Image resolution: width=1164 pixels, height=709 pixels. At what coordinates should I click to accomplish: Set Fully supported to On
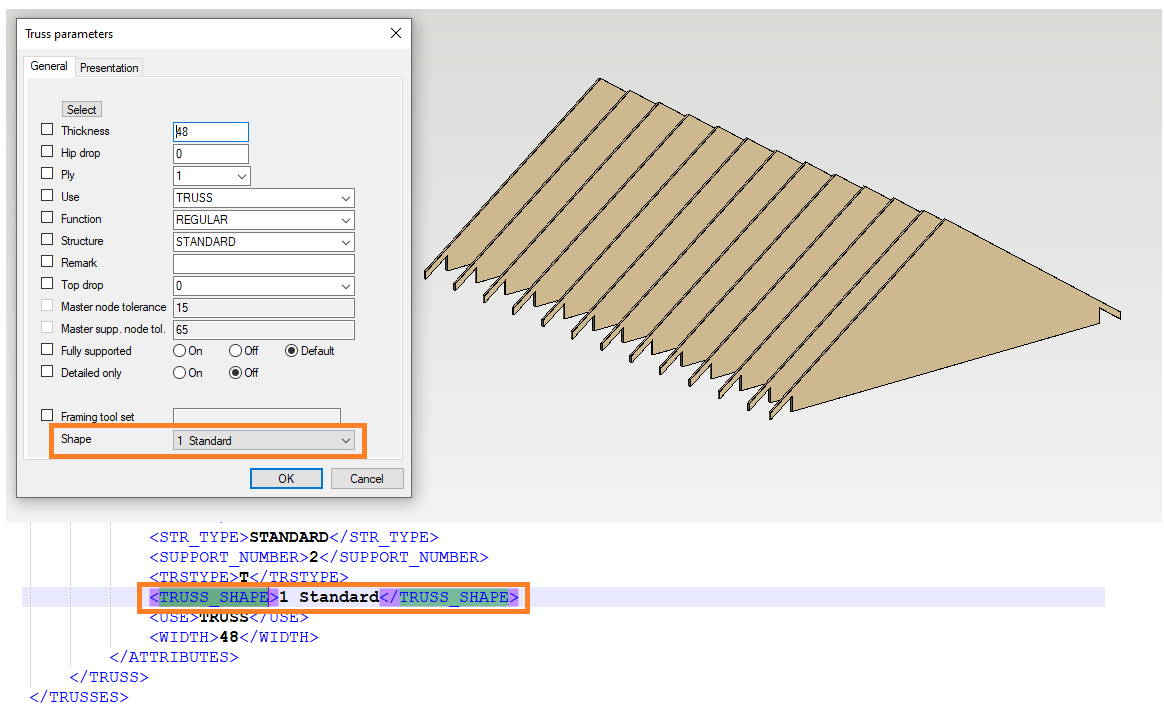coord(180,351)
